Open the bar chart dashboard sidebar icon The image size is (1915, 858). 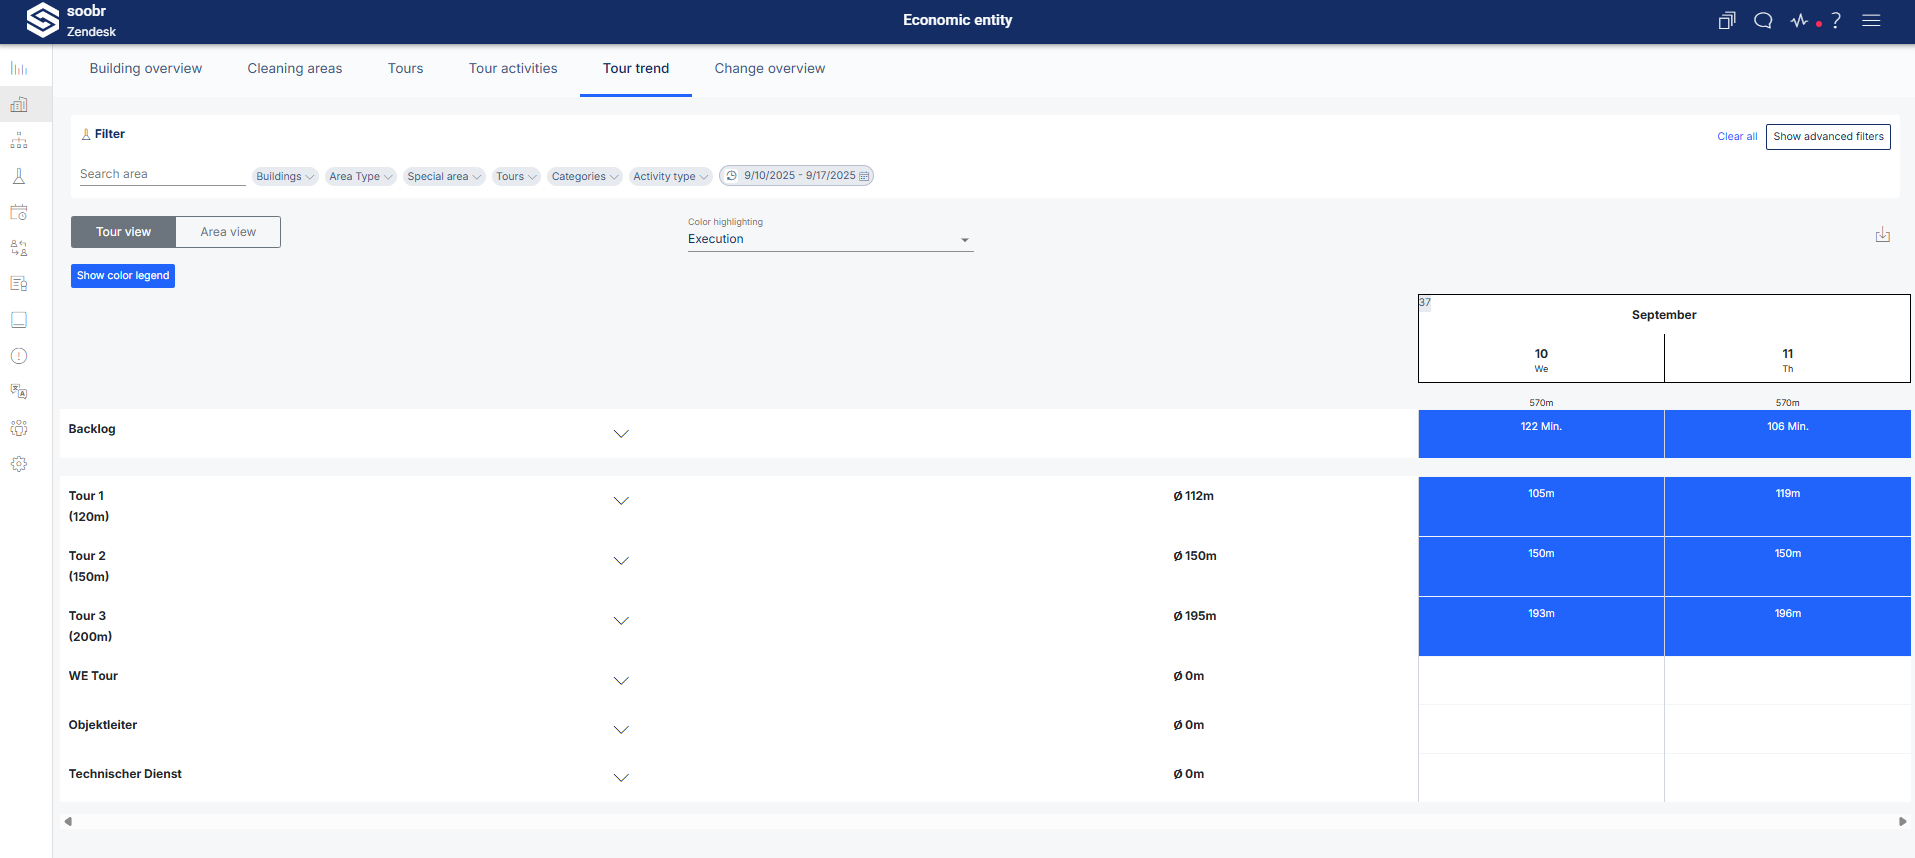(x=19, y=68)
